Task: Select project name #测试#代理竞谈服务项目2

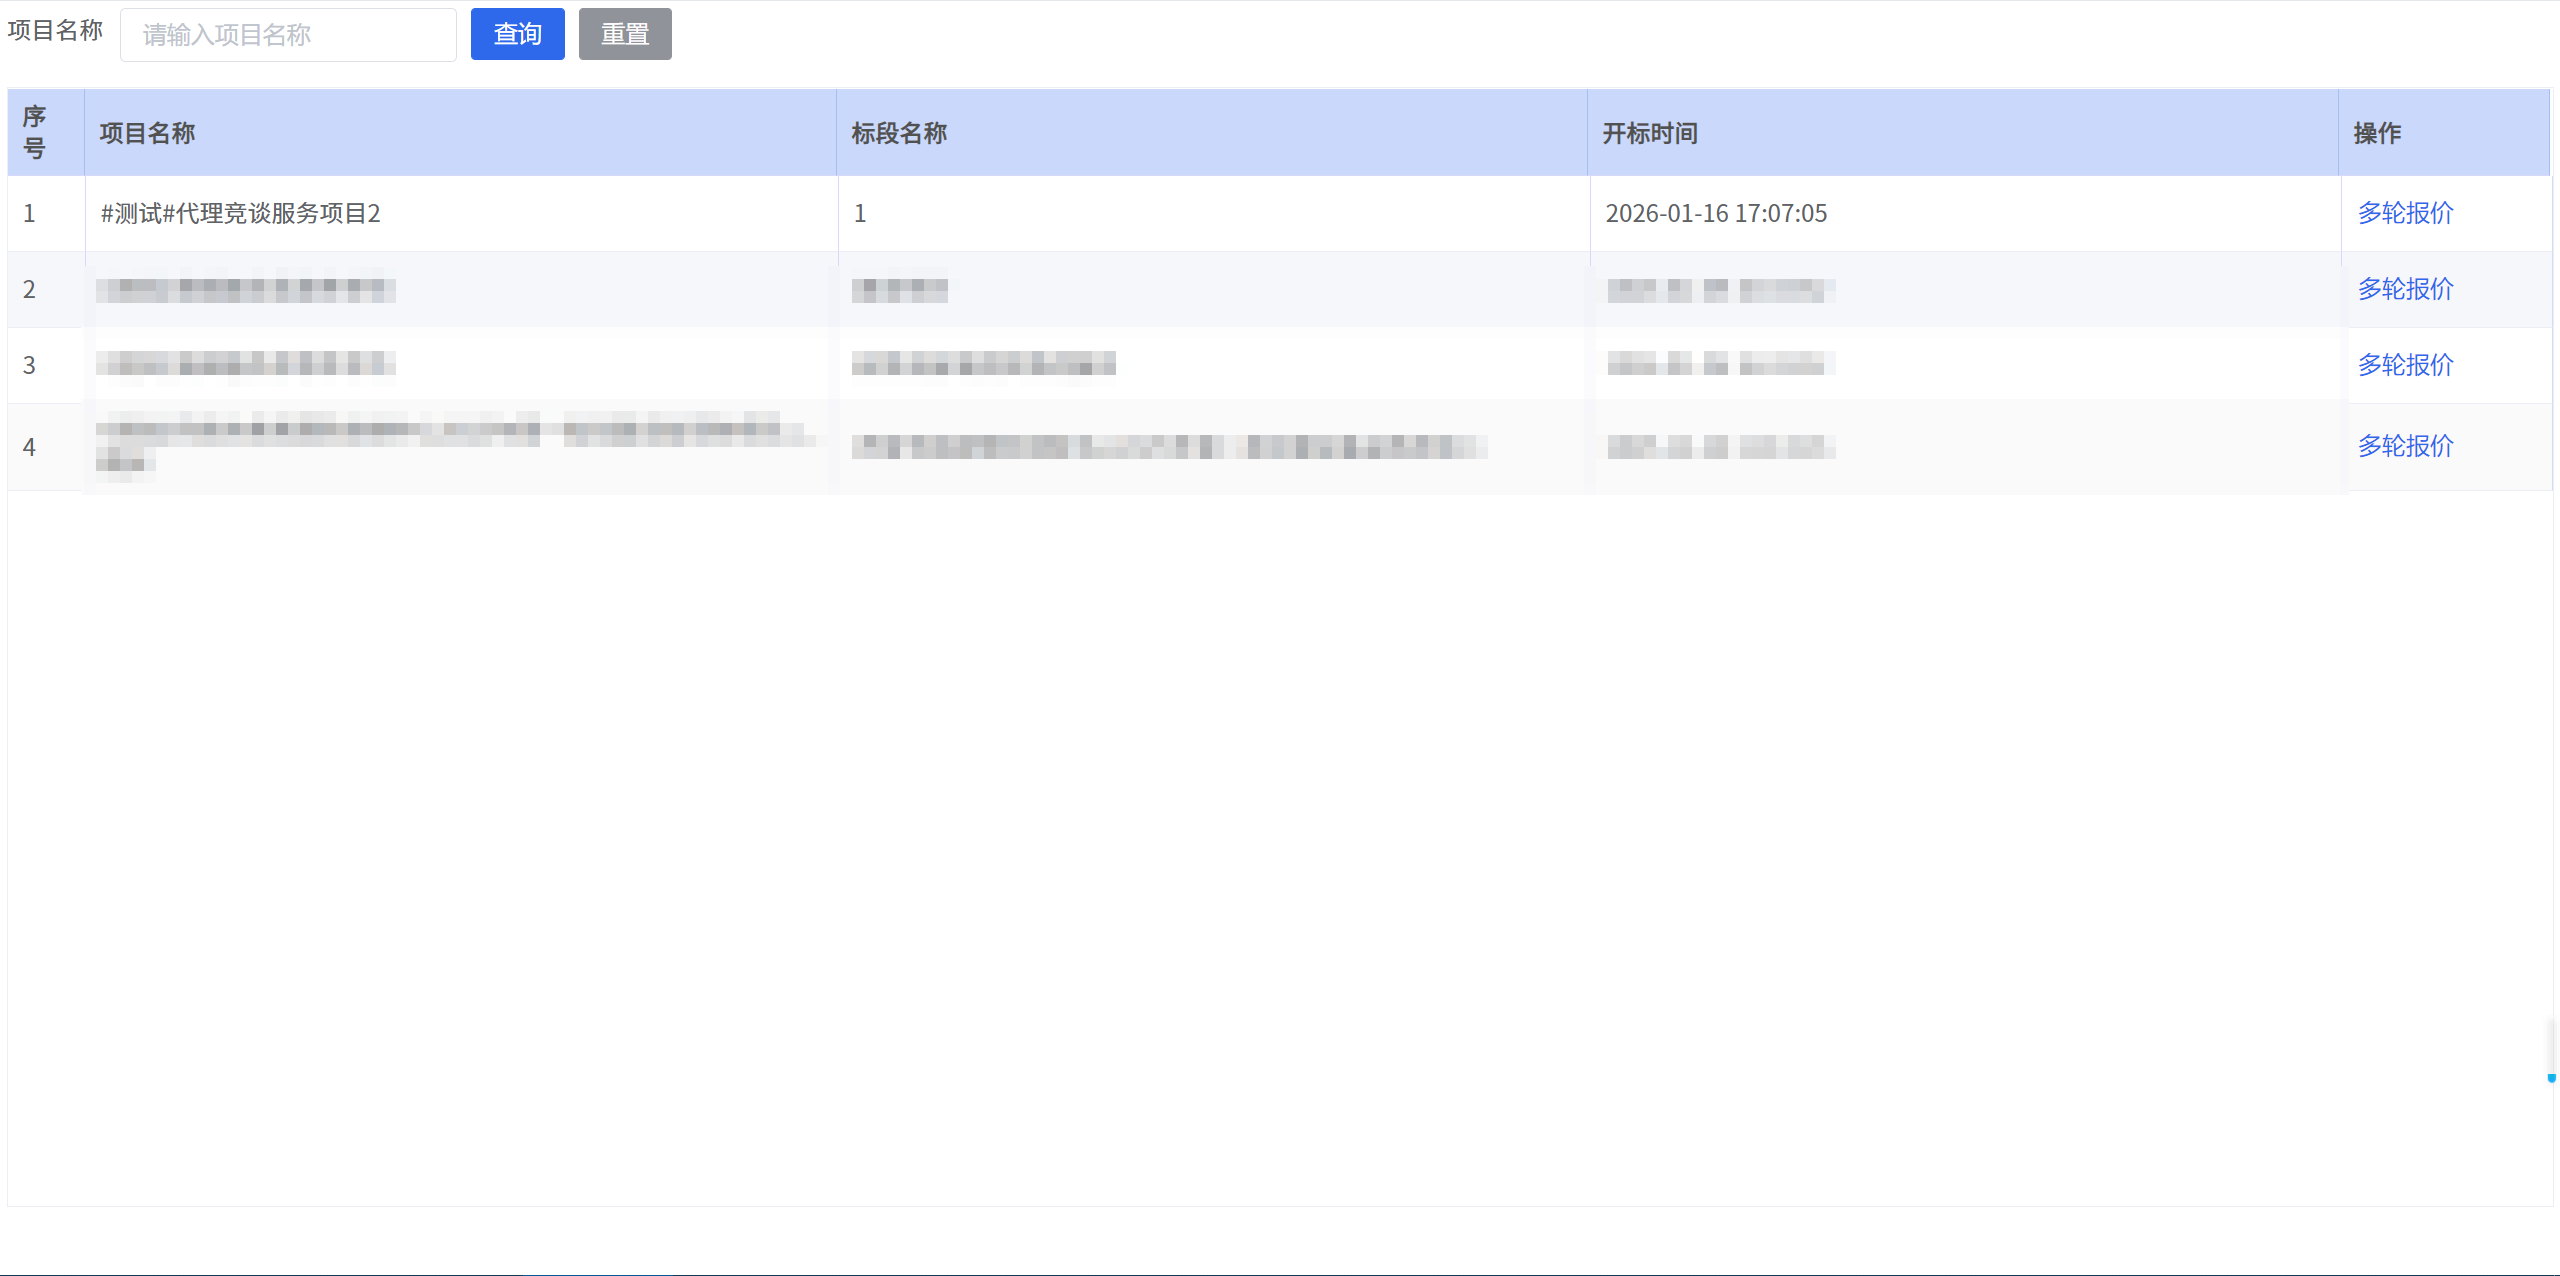Action: coord(241,213)
